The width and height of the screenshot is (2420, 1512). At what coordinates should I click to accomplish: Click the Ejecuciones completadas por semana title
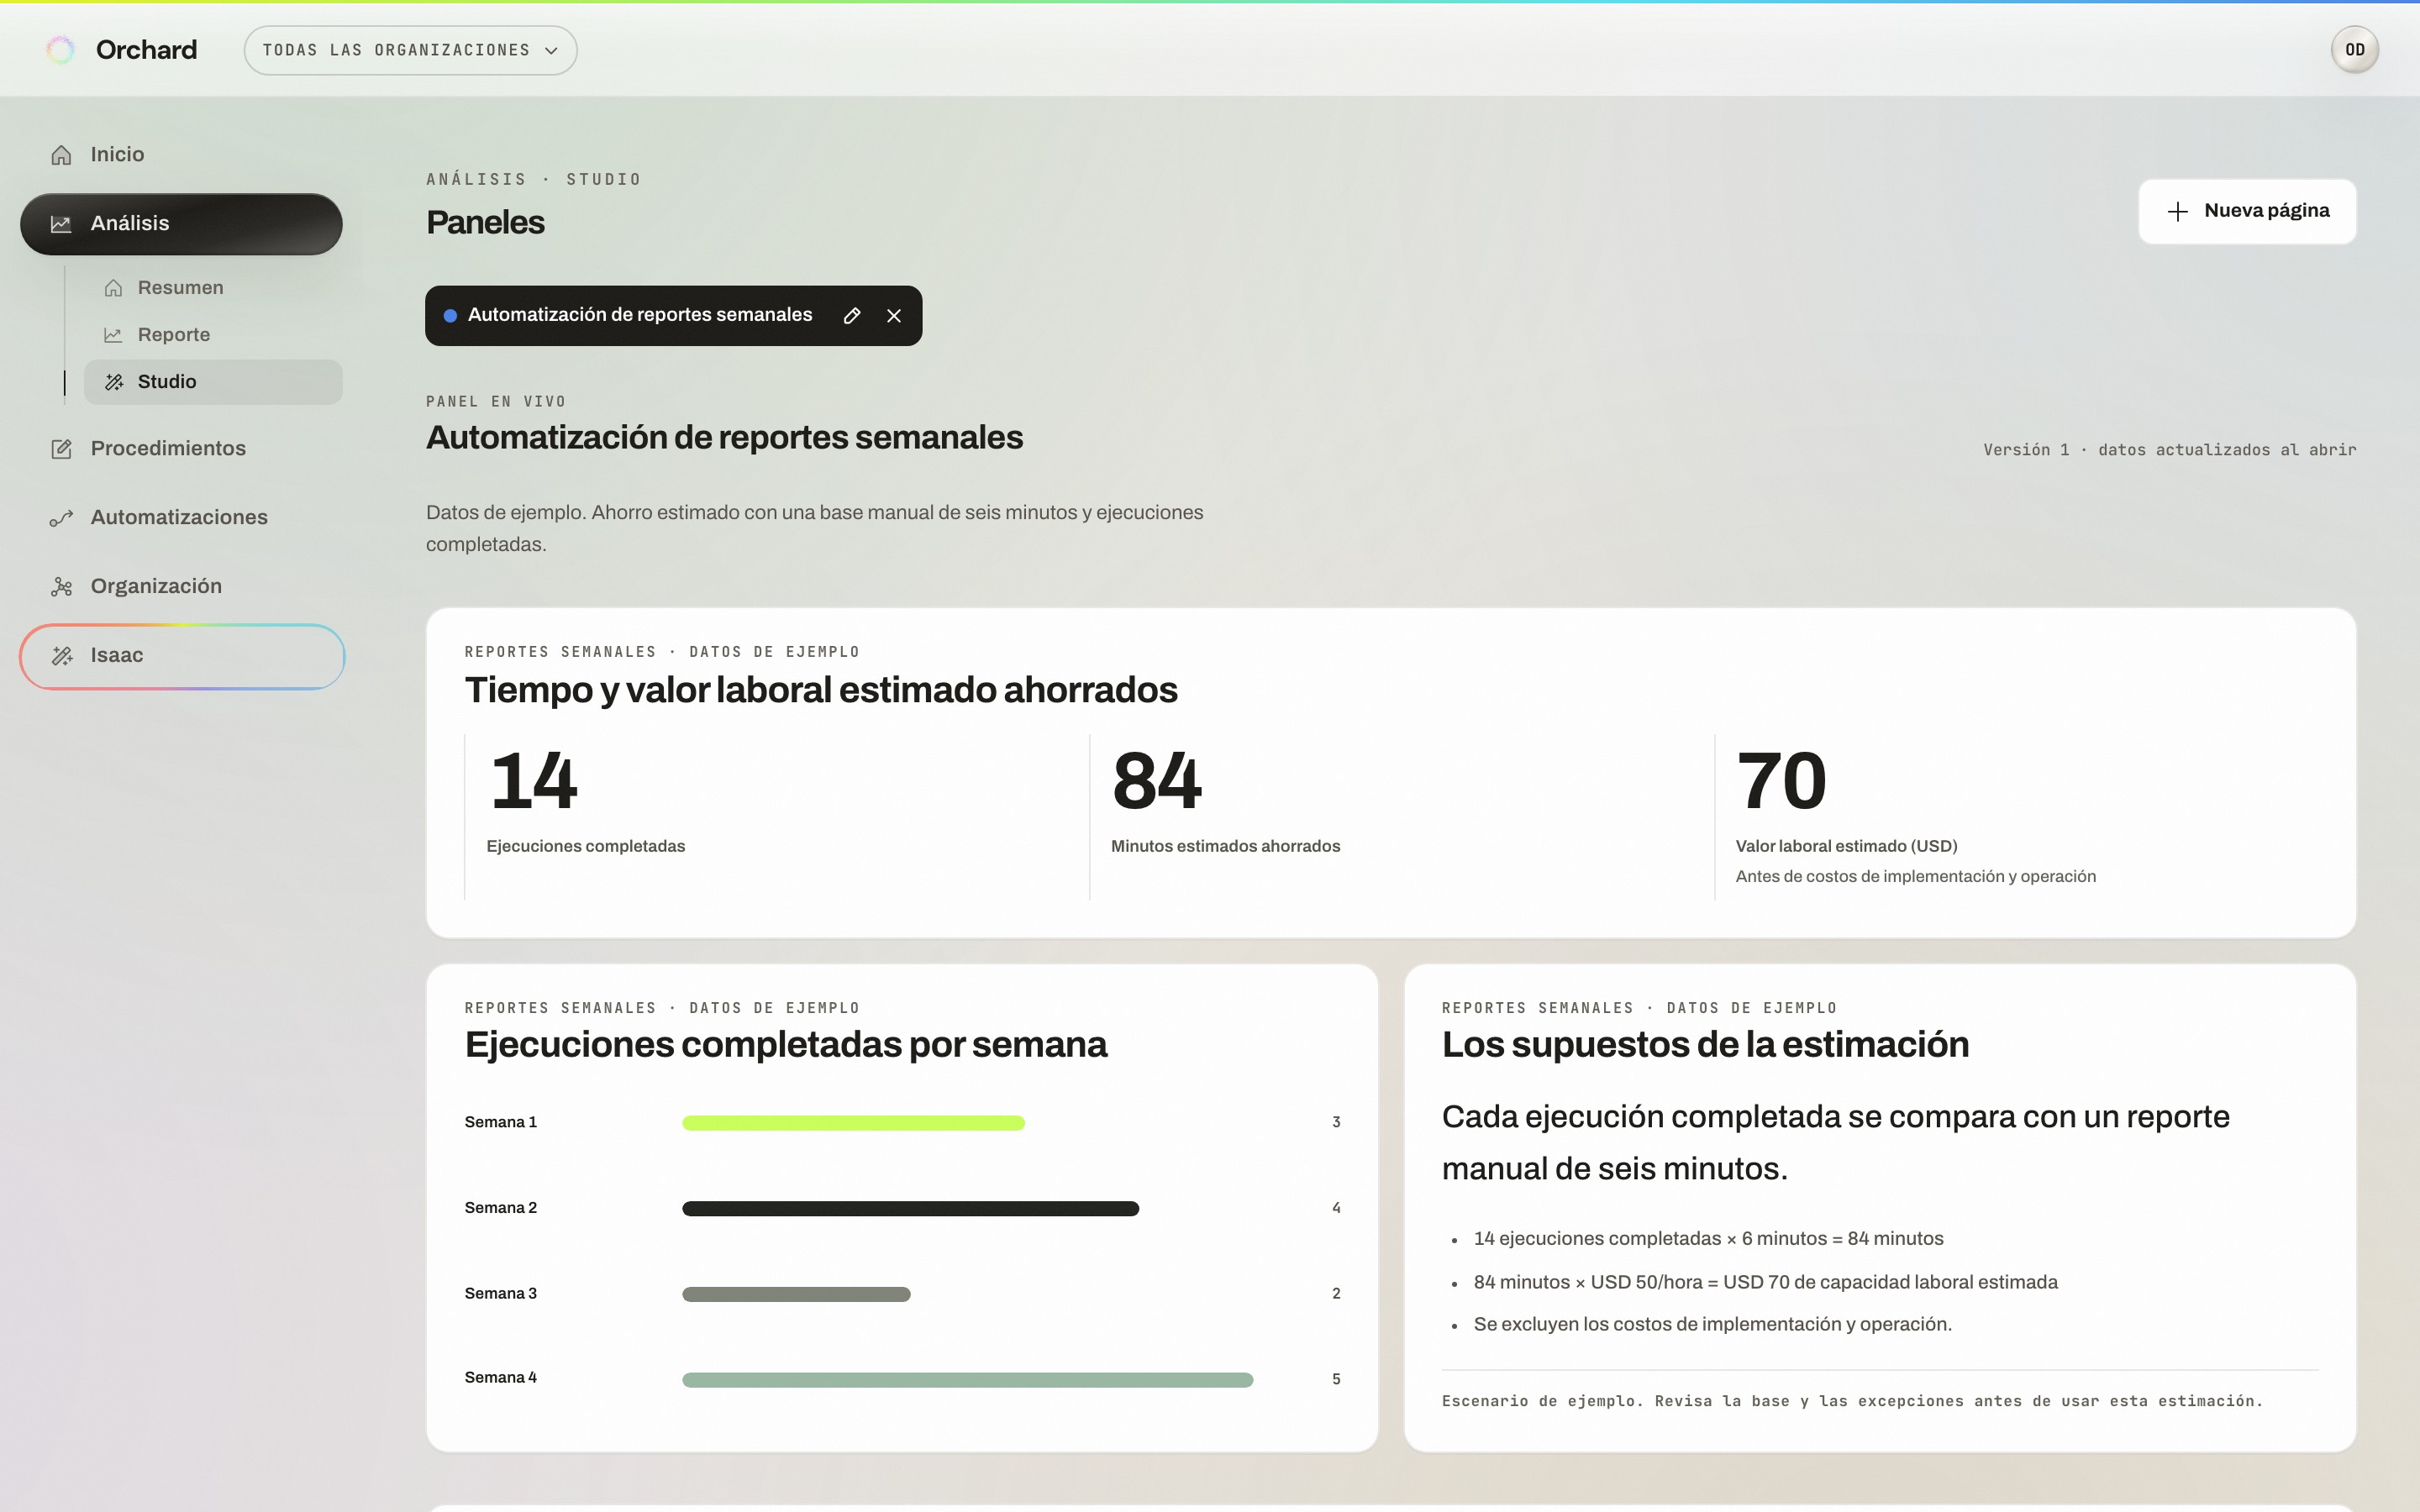786,1045
